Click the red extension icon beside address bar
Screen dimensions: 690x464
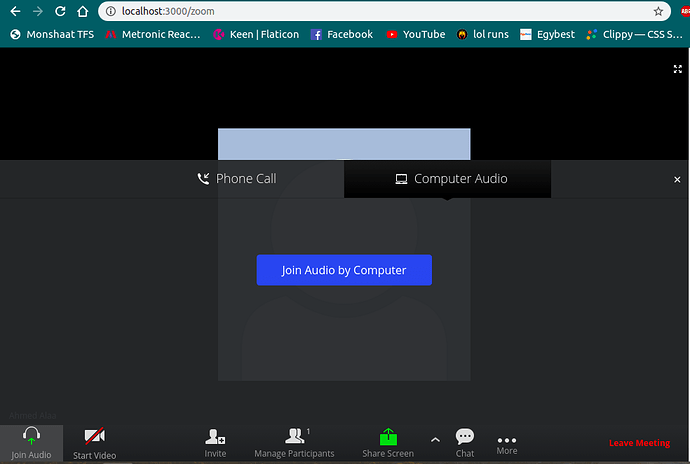685,11
